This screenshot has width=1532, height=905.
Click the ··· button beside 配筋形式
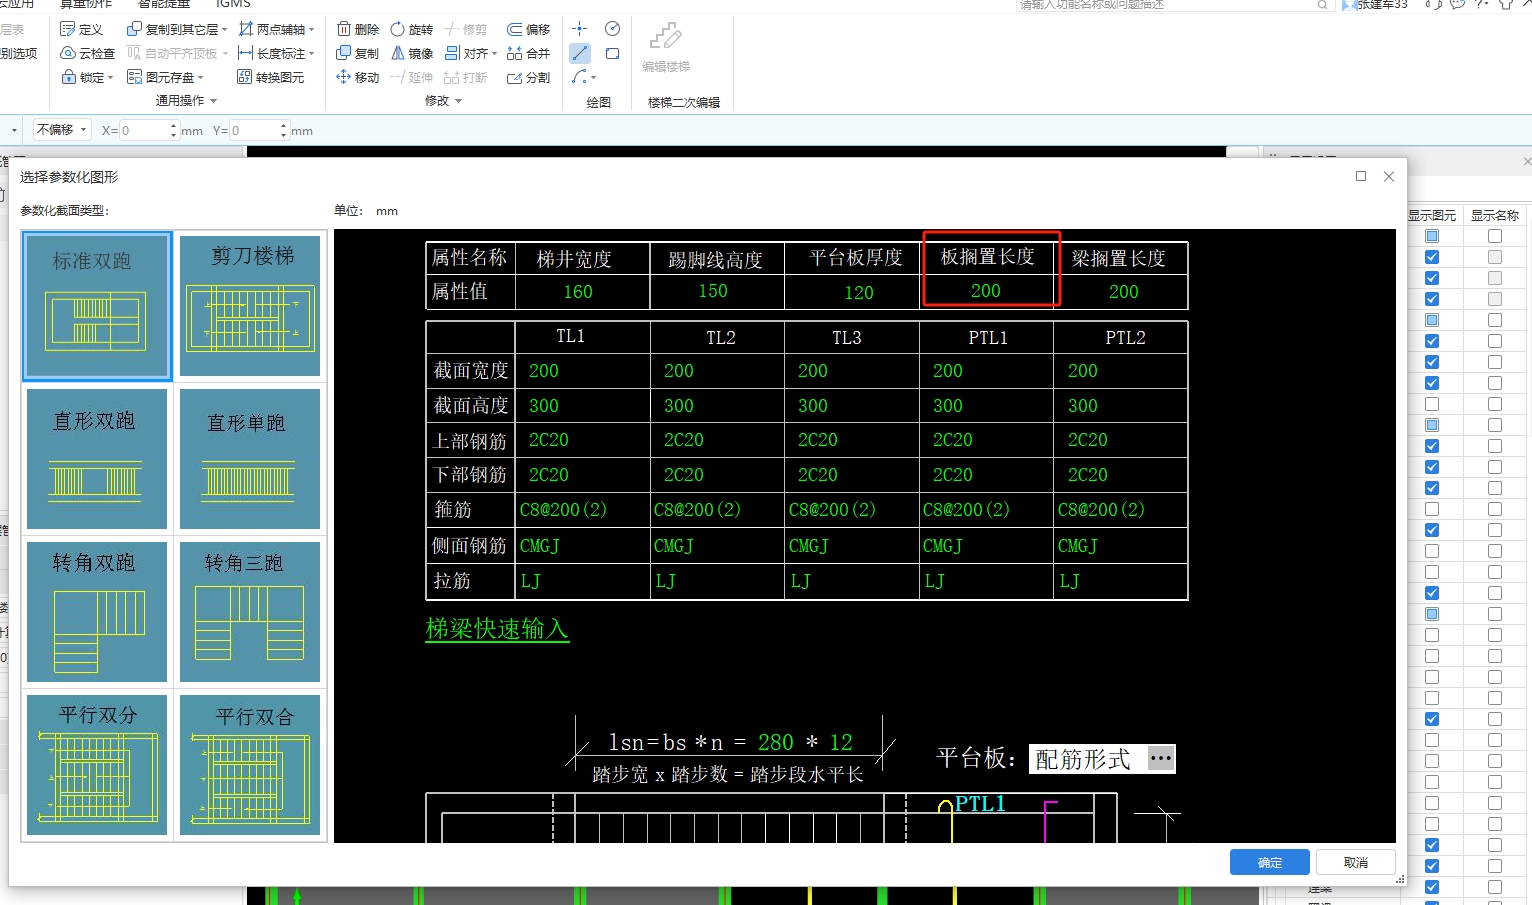[1160, 759]
